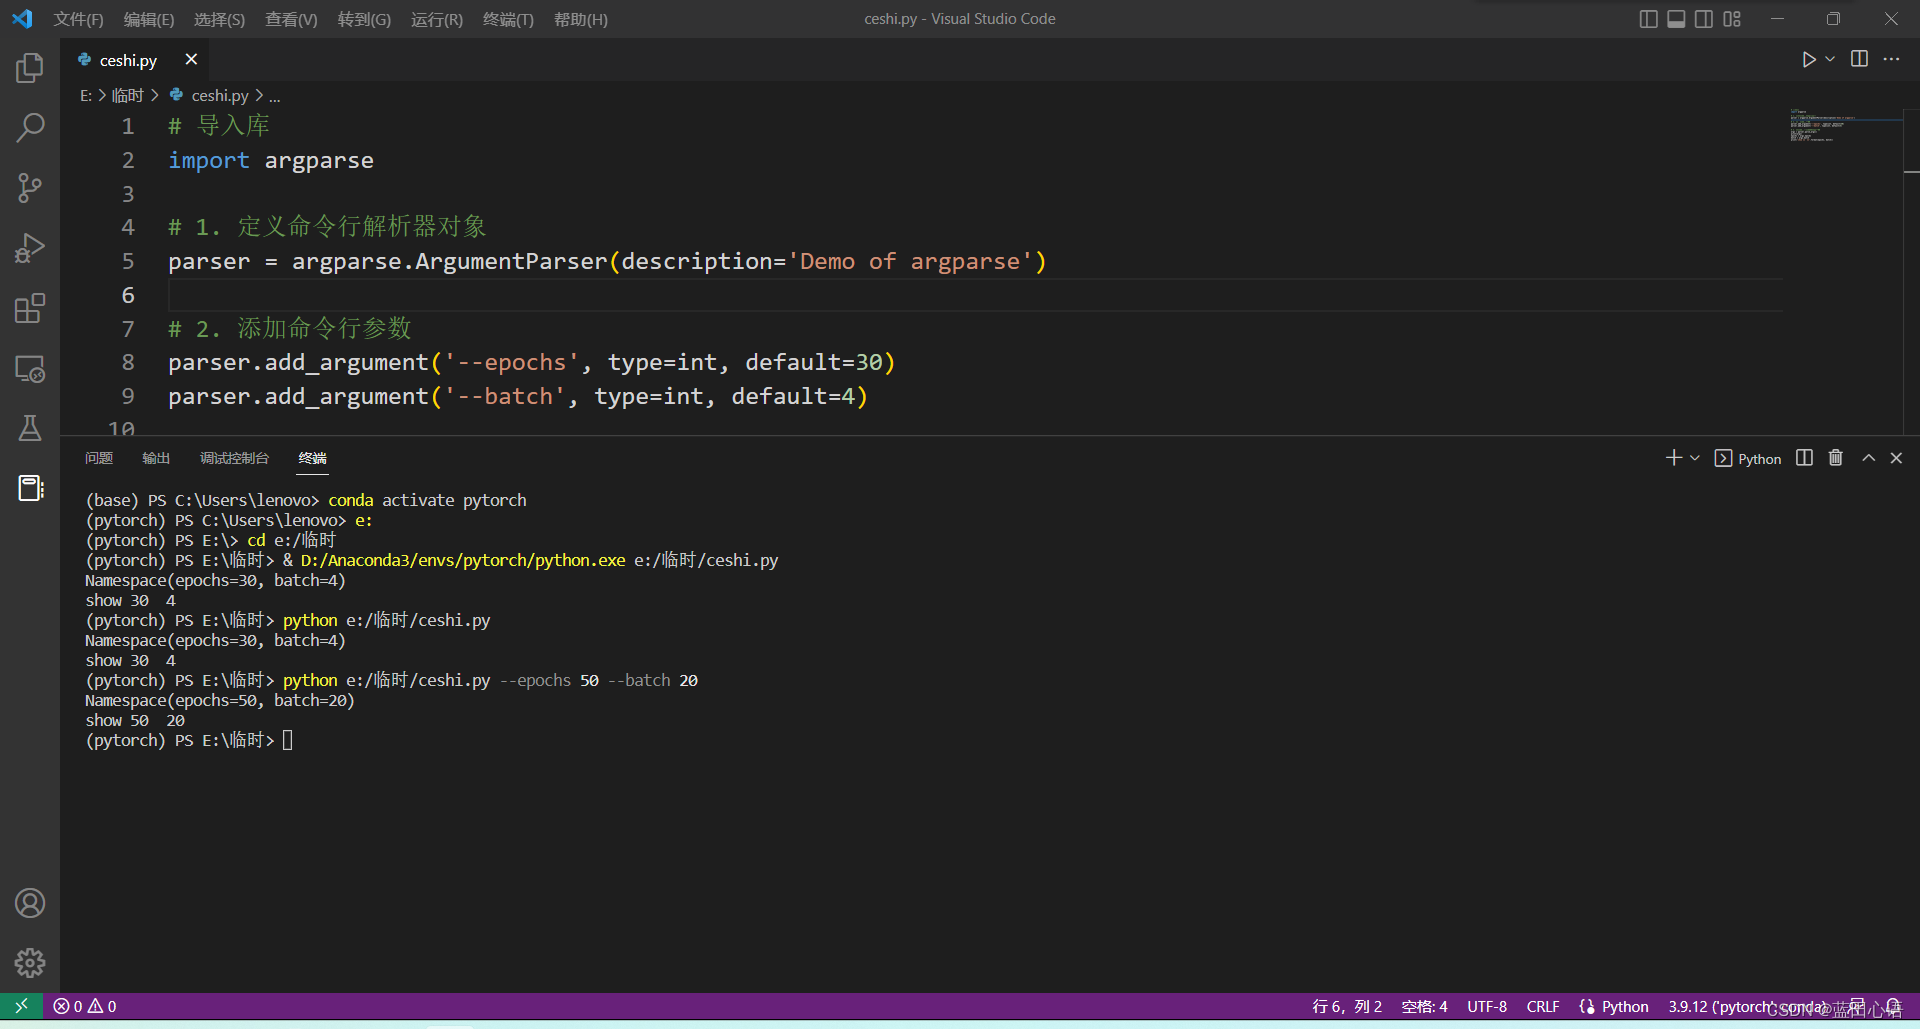This screenshot has height=1029, width=1920.
Task: Close the terminal panel
Action: (x=1896, y=458)
